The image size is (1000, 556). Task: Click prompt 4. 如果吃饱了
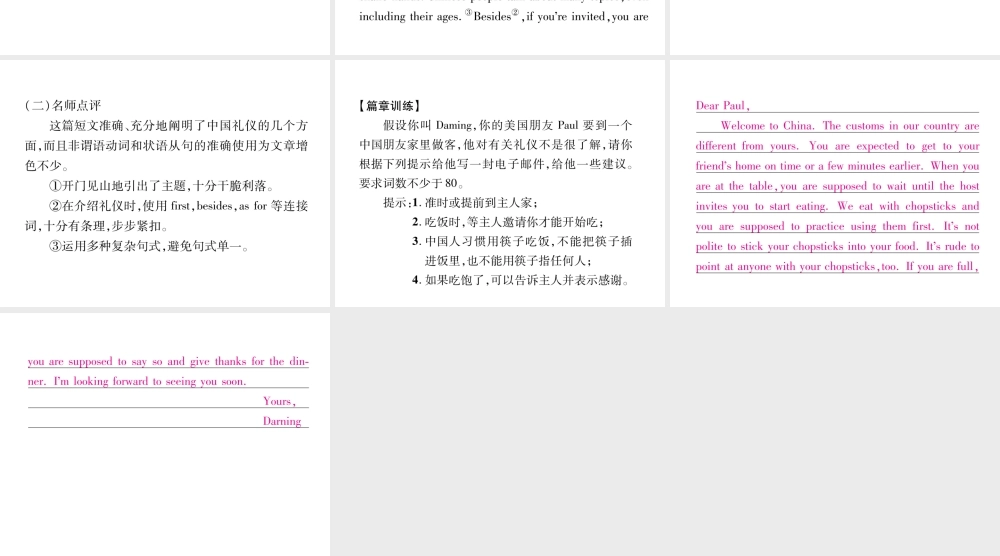pyautogui.click(x=521, y=280)
